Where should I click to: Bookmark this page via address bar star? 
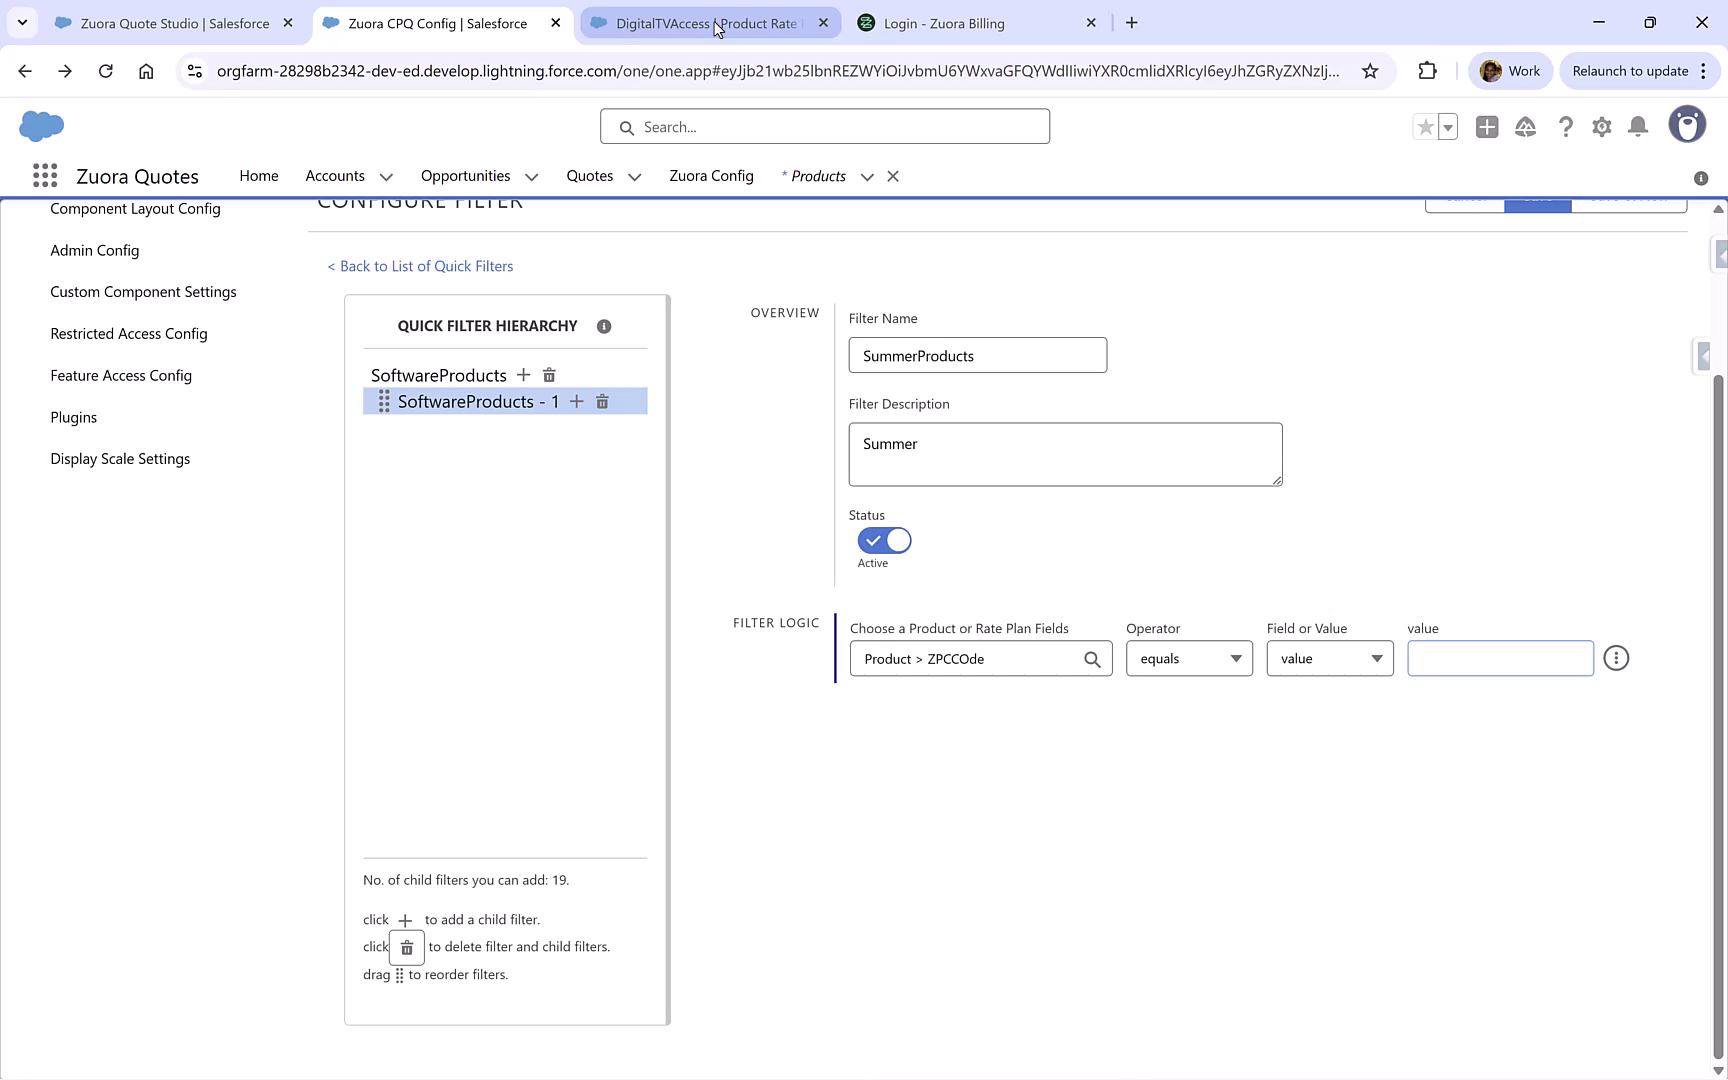tap(1371, 71)
